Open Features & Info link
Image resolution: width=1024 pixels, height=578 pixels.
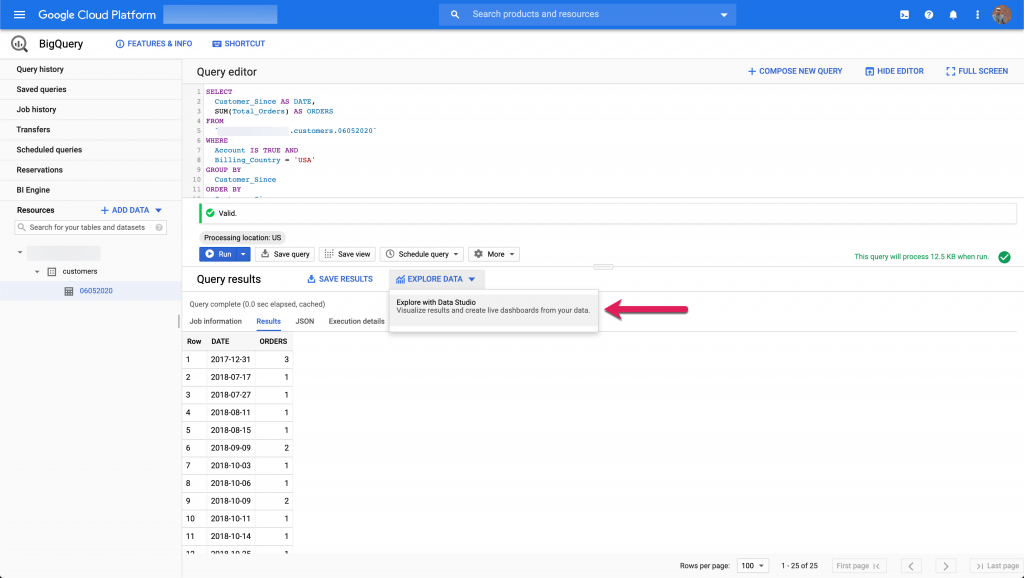click(153, 44)
